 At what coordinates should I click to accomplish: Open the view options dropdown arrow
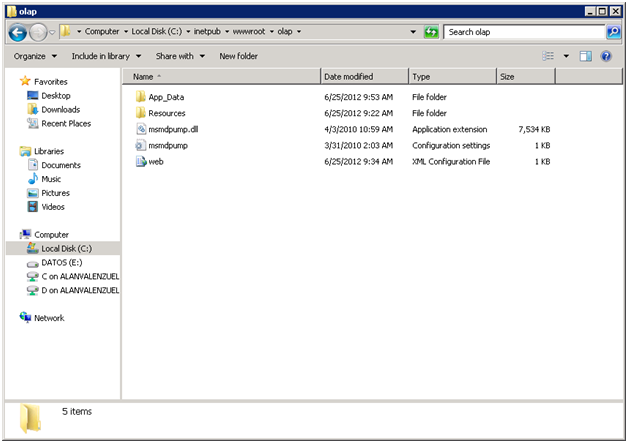(x=566, y=56)
